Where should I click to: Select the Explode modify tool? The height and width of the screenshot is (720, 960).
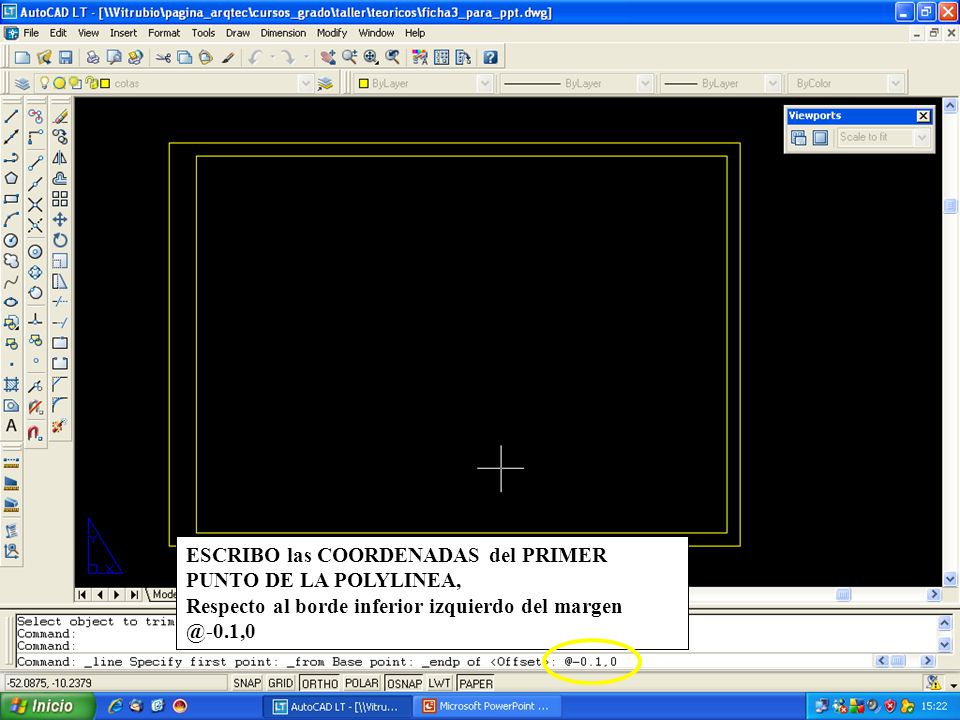coord(60,426)
